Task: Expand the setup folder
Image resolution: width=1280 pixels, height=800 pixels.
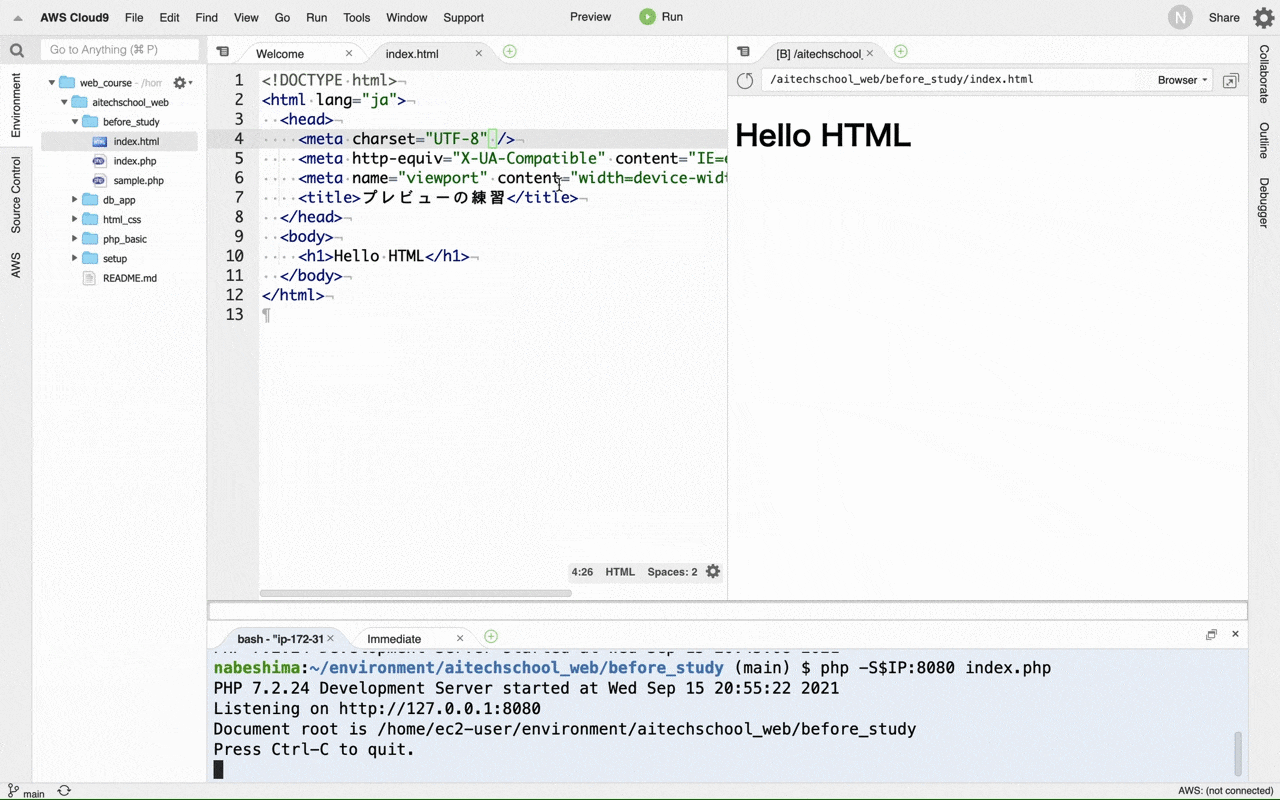Action: pos(75,258)
